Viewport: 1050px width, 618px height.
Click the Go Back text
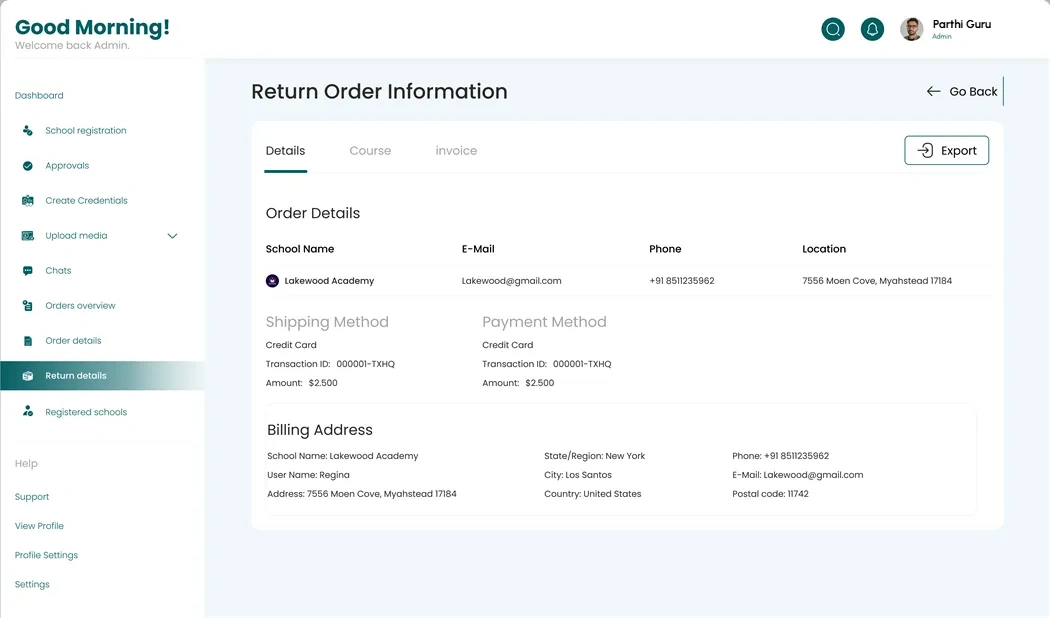[x=973, y=91]
